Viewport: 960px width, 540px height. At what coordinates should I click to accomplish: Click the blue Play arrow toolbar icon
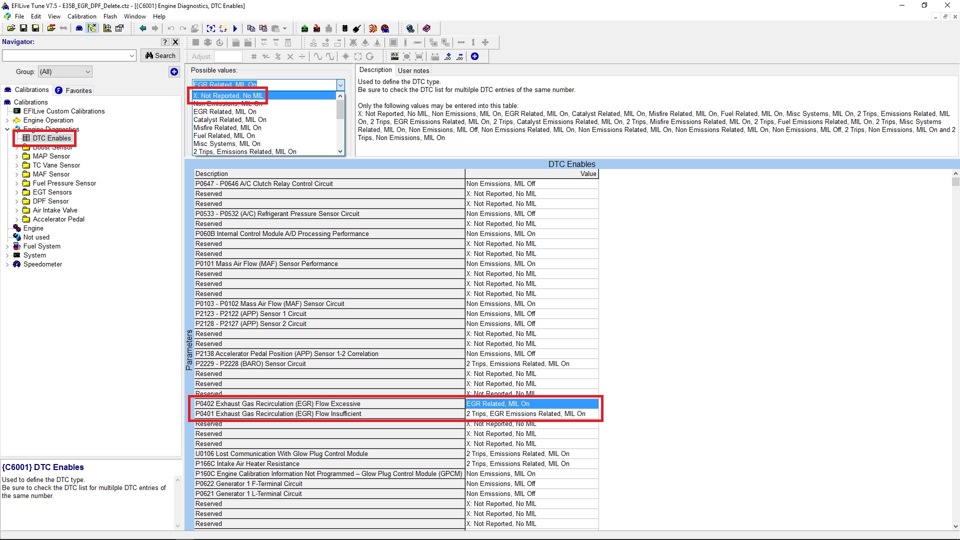[x=235, y=28]
